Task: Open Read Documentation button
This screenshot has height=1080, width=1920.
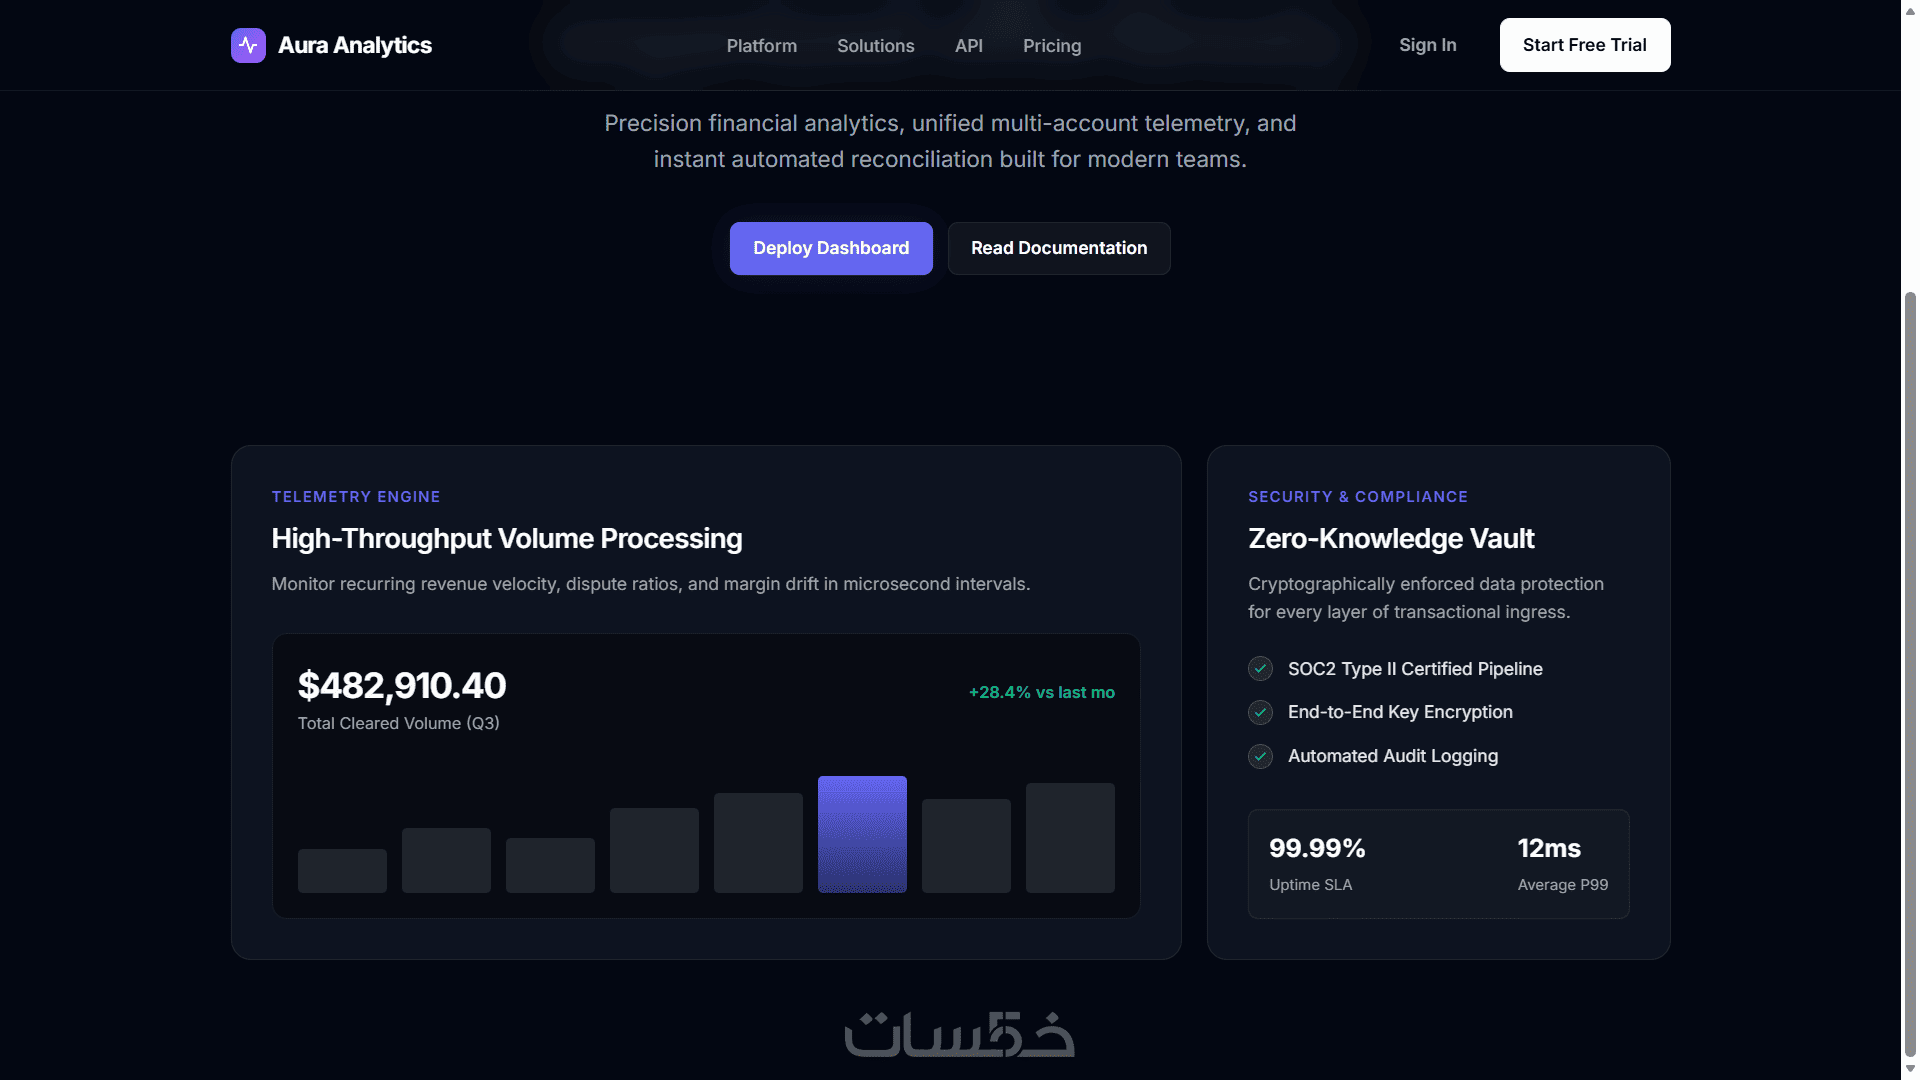Action: pos(1058,248)
